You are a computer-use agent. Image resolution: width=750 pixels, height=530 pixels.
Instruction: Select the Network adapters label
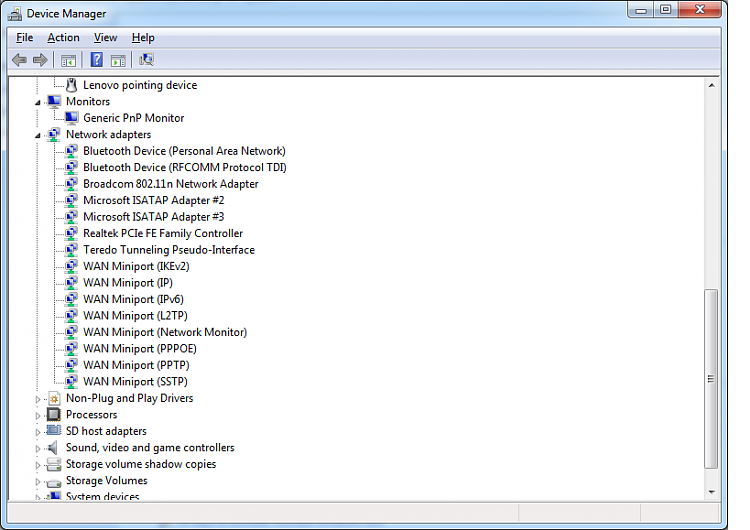(109, 134)
